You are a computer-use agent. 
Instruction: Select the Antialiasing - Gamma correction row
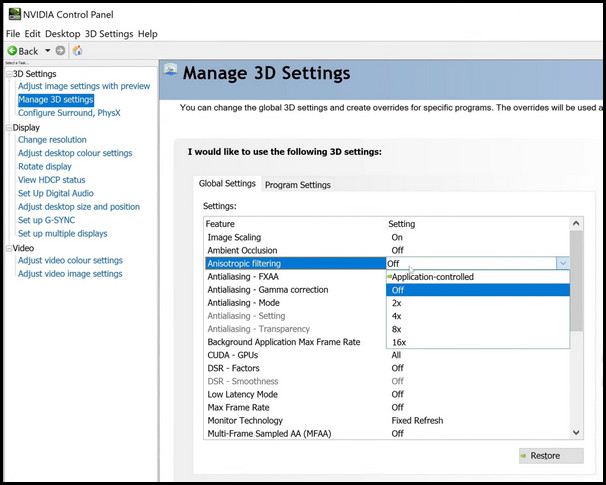tap(295, 290)
